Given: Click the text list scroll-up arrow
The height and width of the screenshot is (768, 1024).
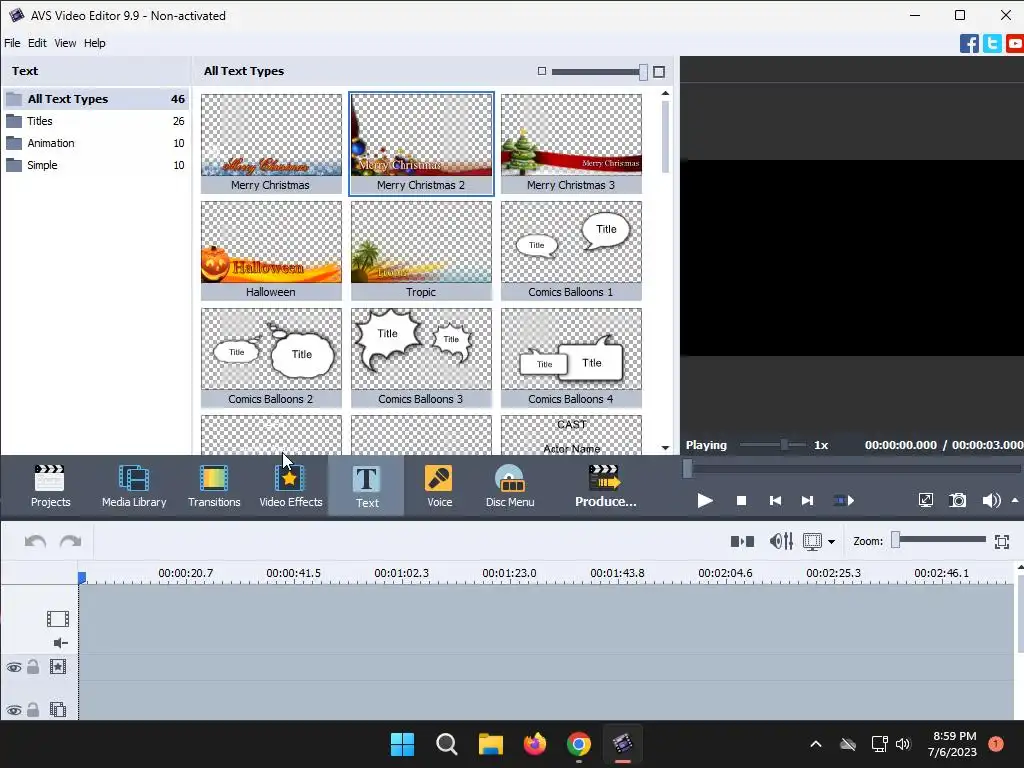Looking at the screenshot, I should (x=665, y=93).
